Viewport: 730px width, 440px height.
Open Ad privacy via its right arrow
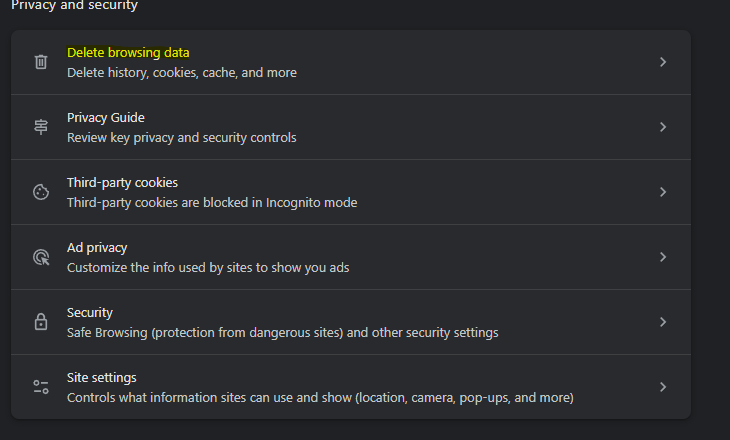662,257
